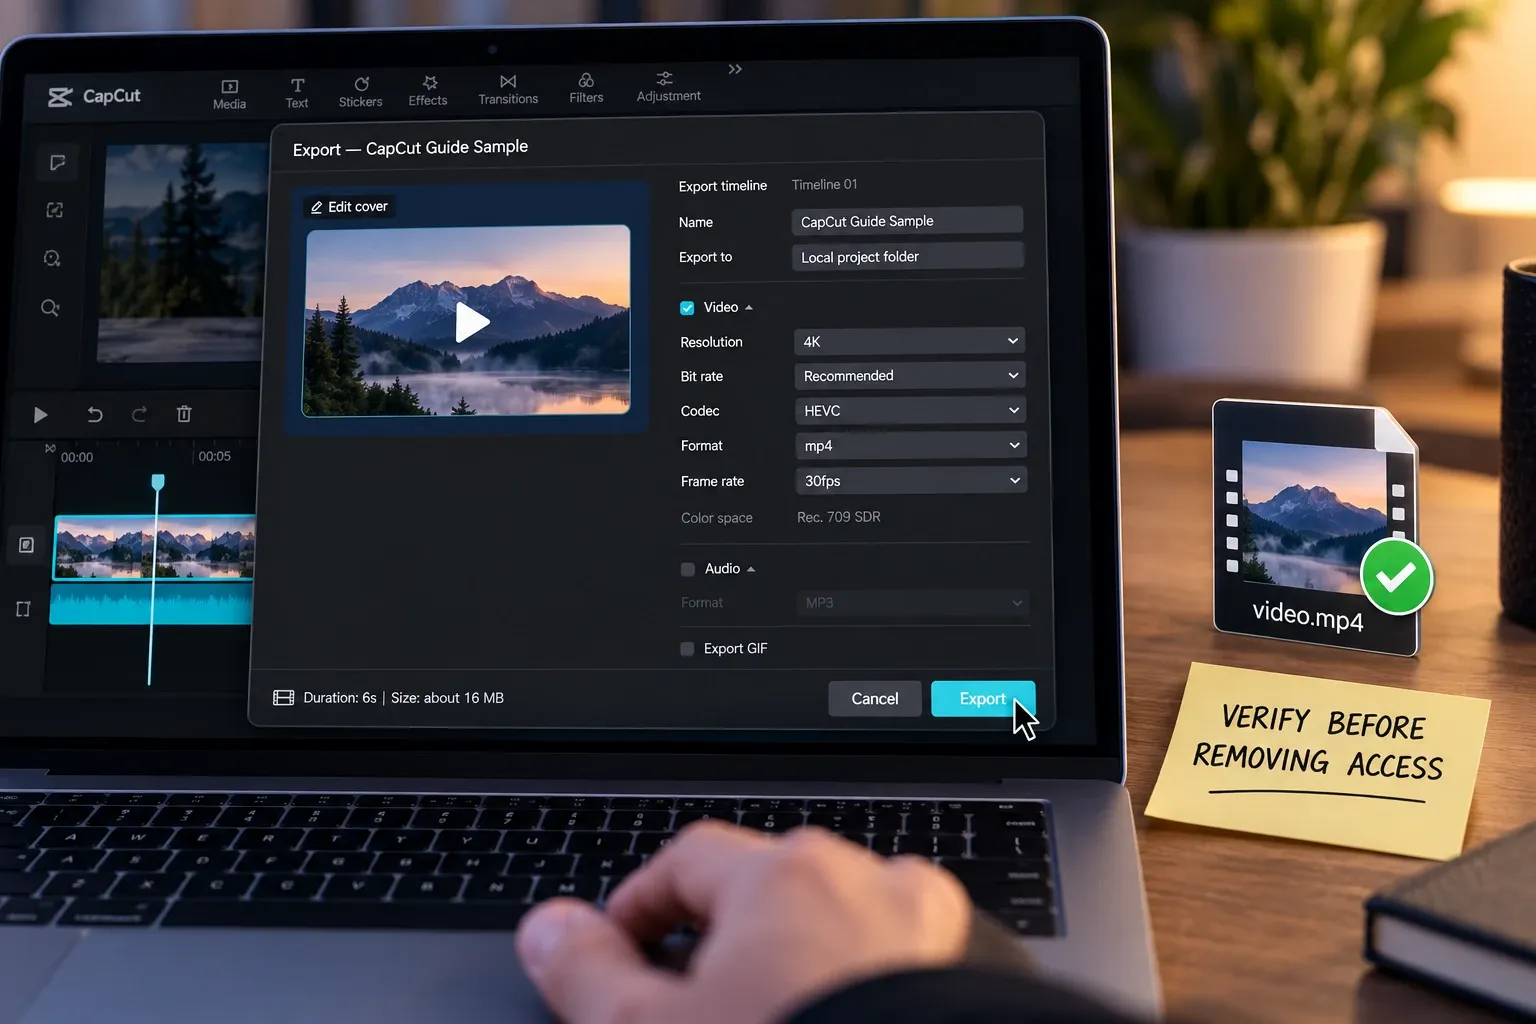Screen dimensions: 1536x1024
Task: Click the film strip icon beside Duration
Action: [284, 698]
